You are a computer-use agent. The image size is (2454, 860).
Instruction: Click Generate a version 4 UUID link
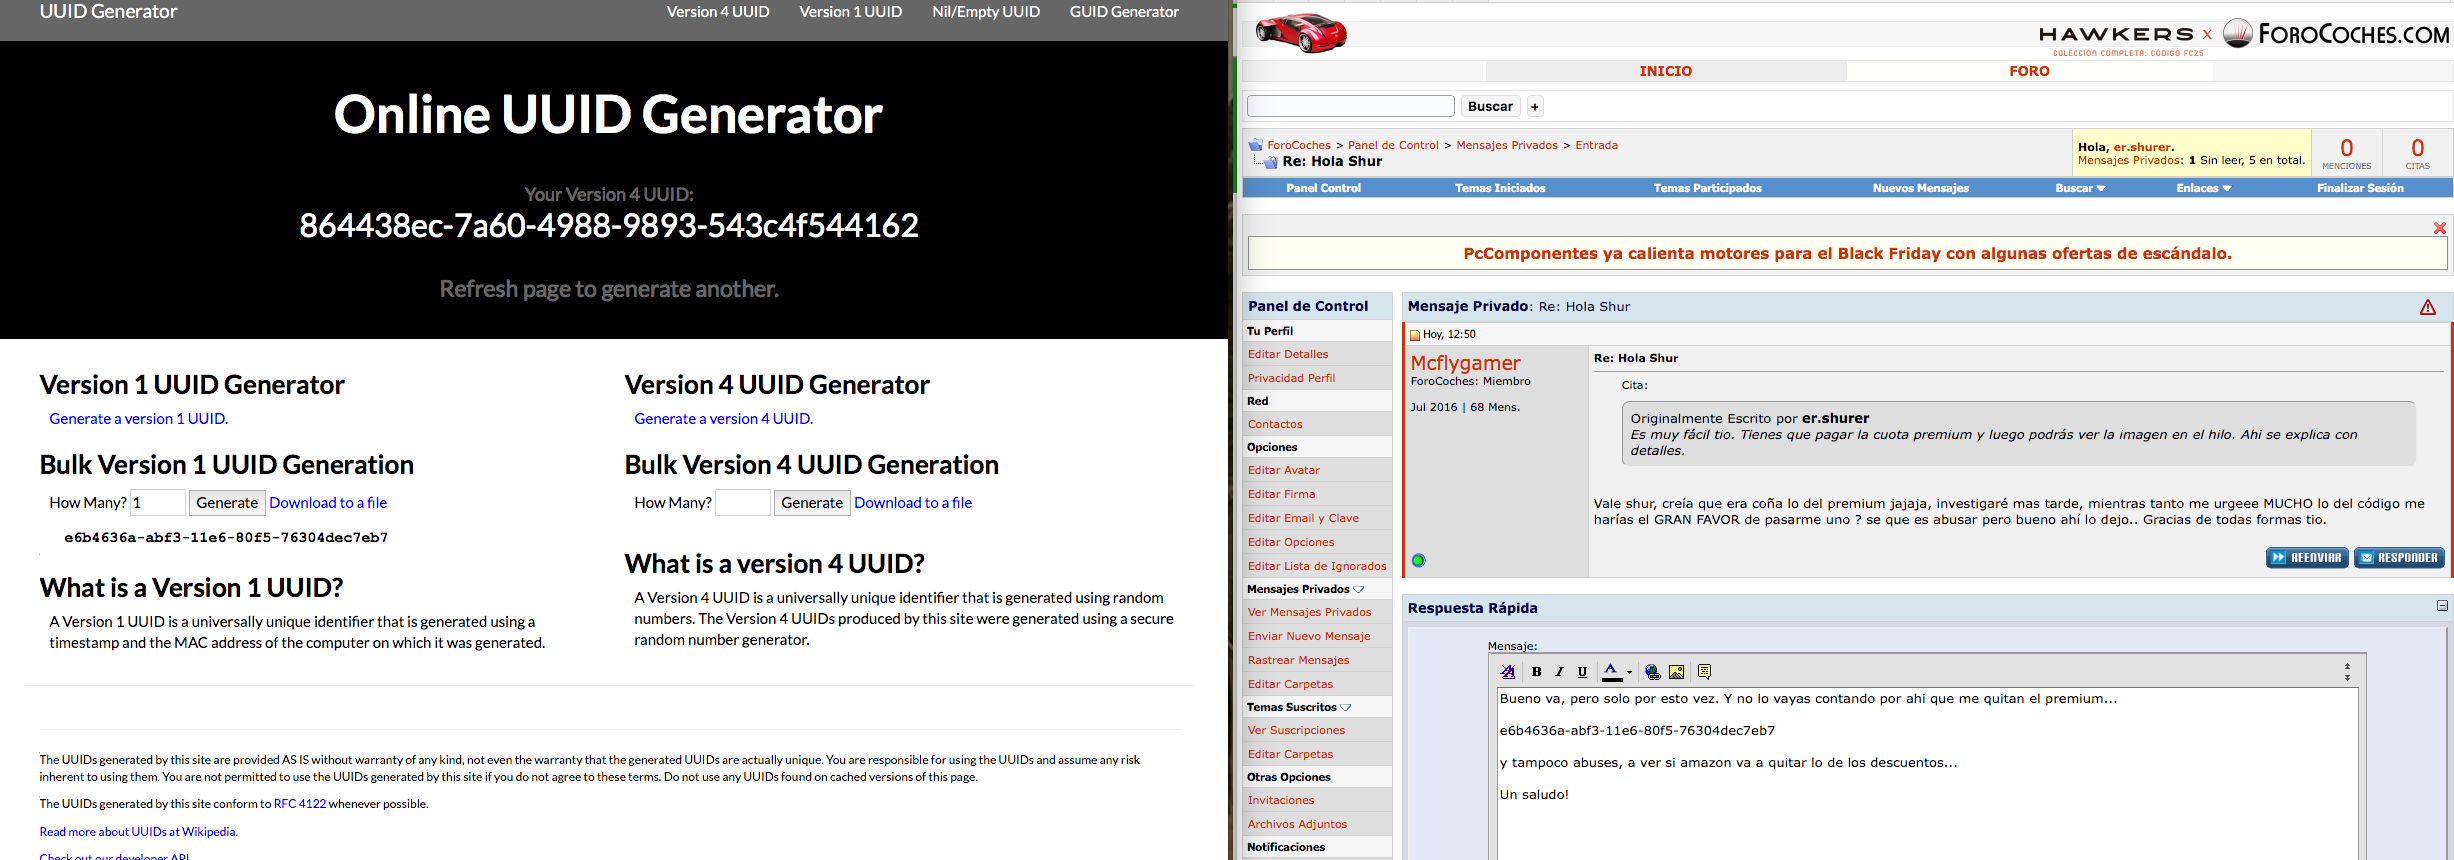click(723, 419)
